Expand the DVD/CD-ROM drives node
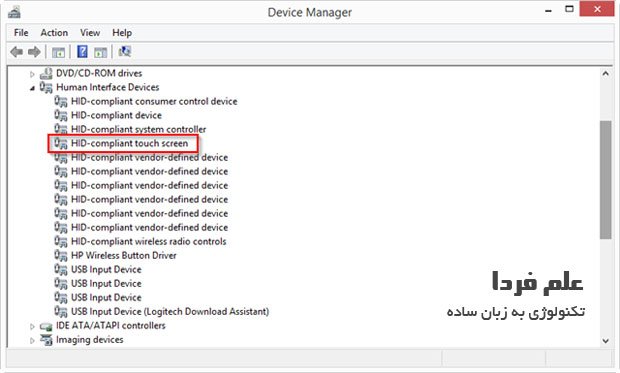The image size is (620, 373). click(32, 74)
